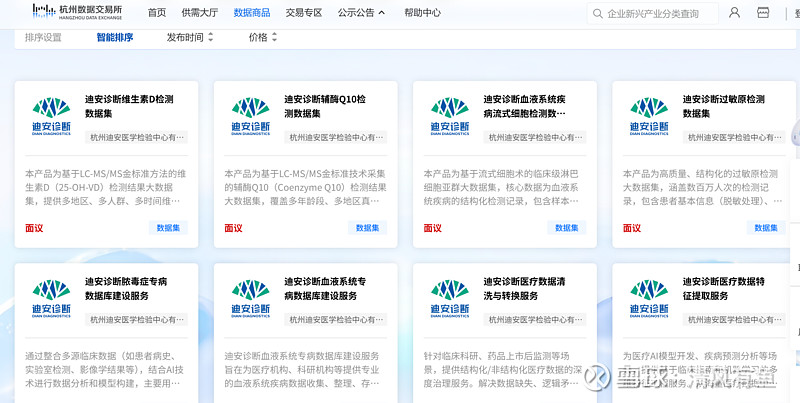Click logo of 血液系统专病数据库建设服务 card

[x=251, y=298]
